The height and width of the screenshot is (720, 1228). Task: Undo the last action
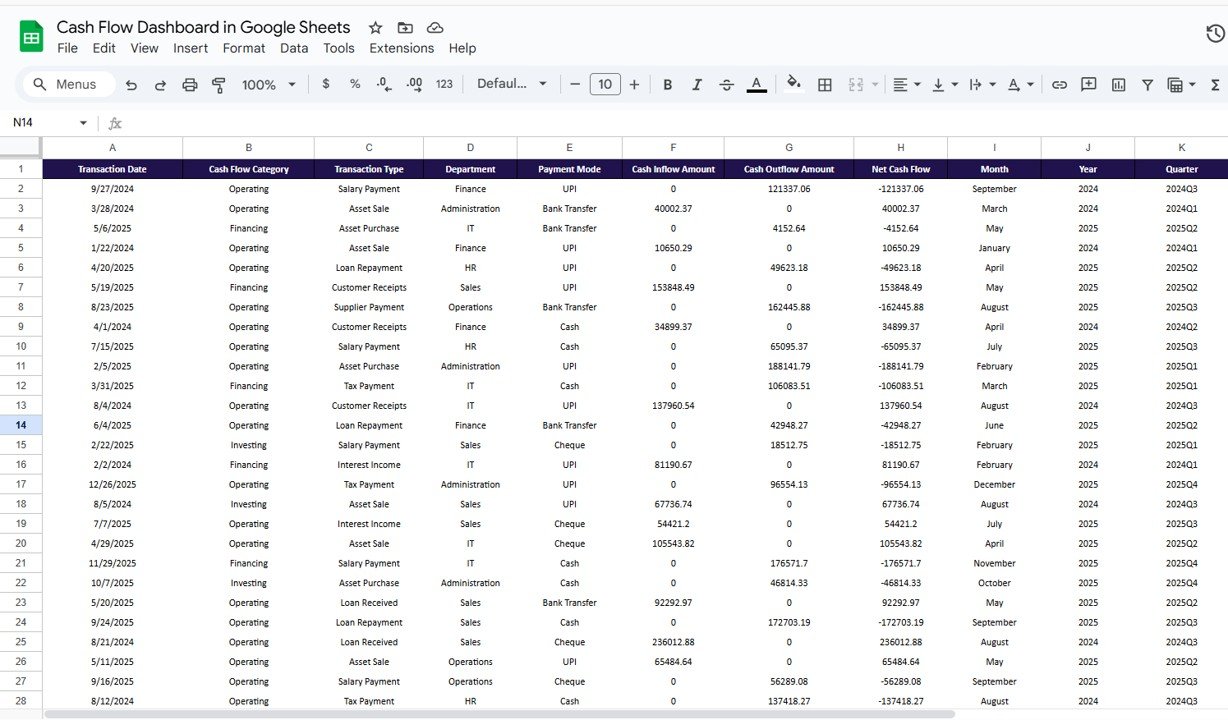[131, 84]
